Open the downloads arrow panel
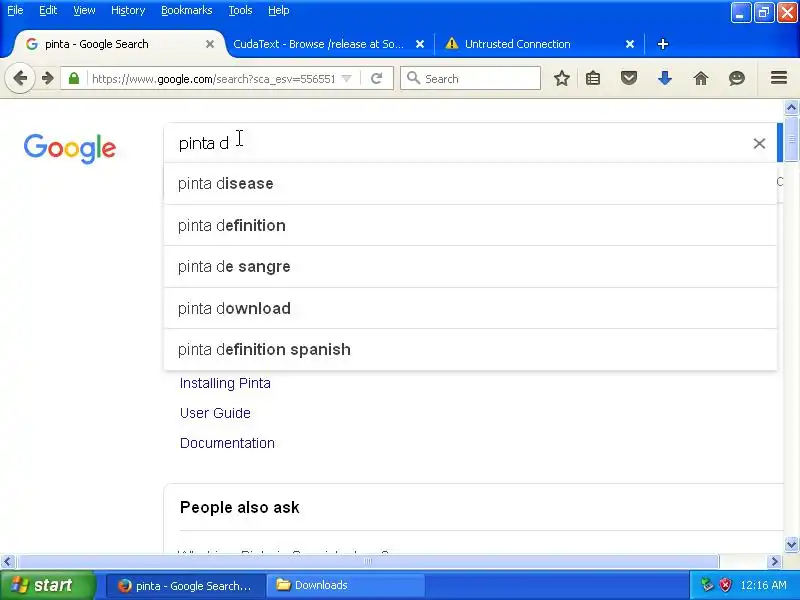Screen dimensions: 800x600 665,79
